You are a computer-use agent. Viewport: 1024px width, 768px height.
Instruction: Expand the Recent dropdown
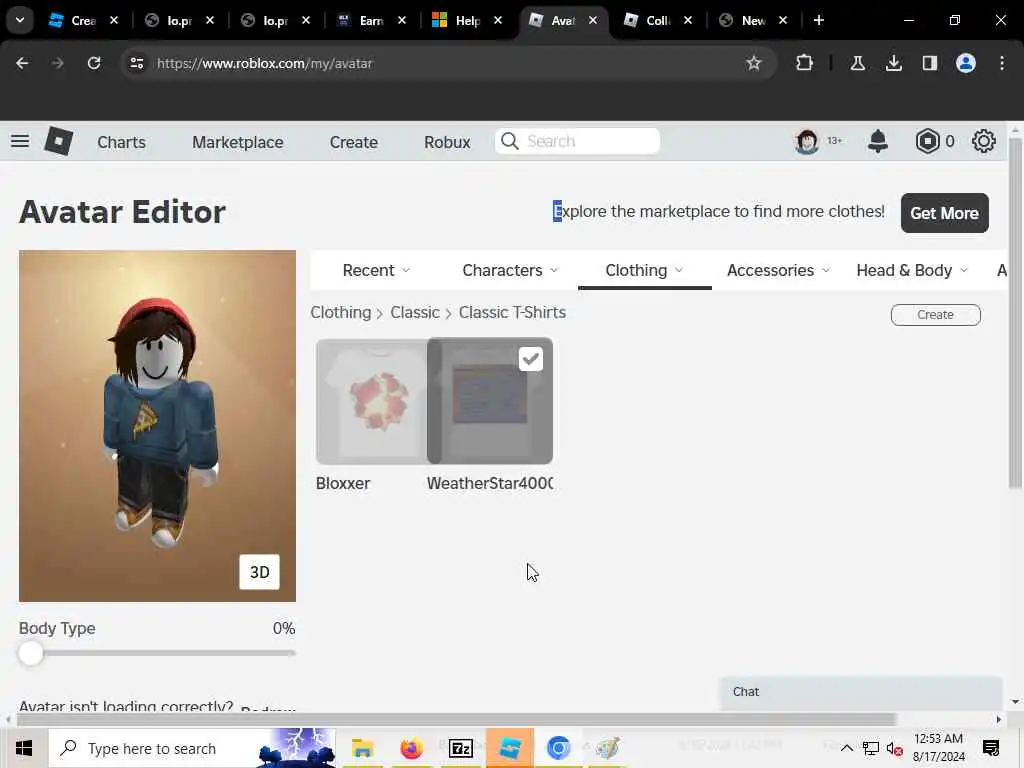pyautogui.click(x=376, y=270)
